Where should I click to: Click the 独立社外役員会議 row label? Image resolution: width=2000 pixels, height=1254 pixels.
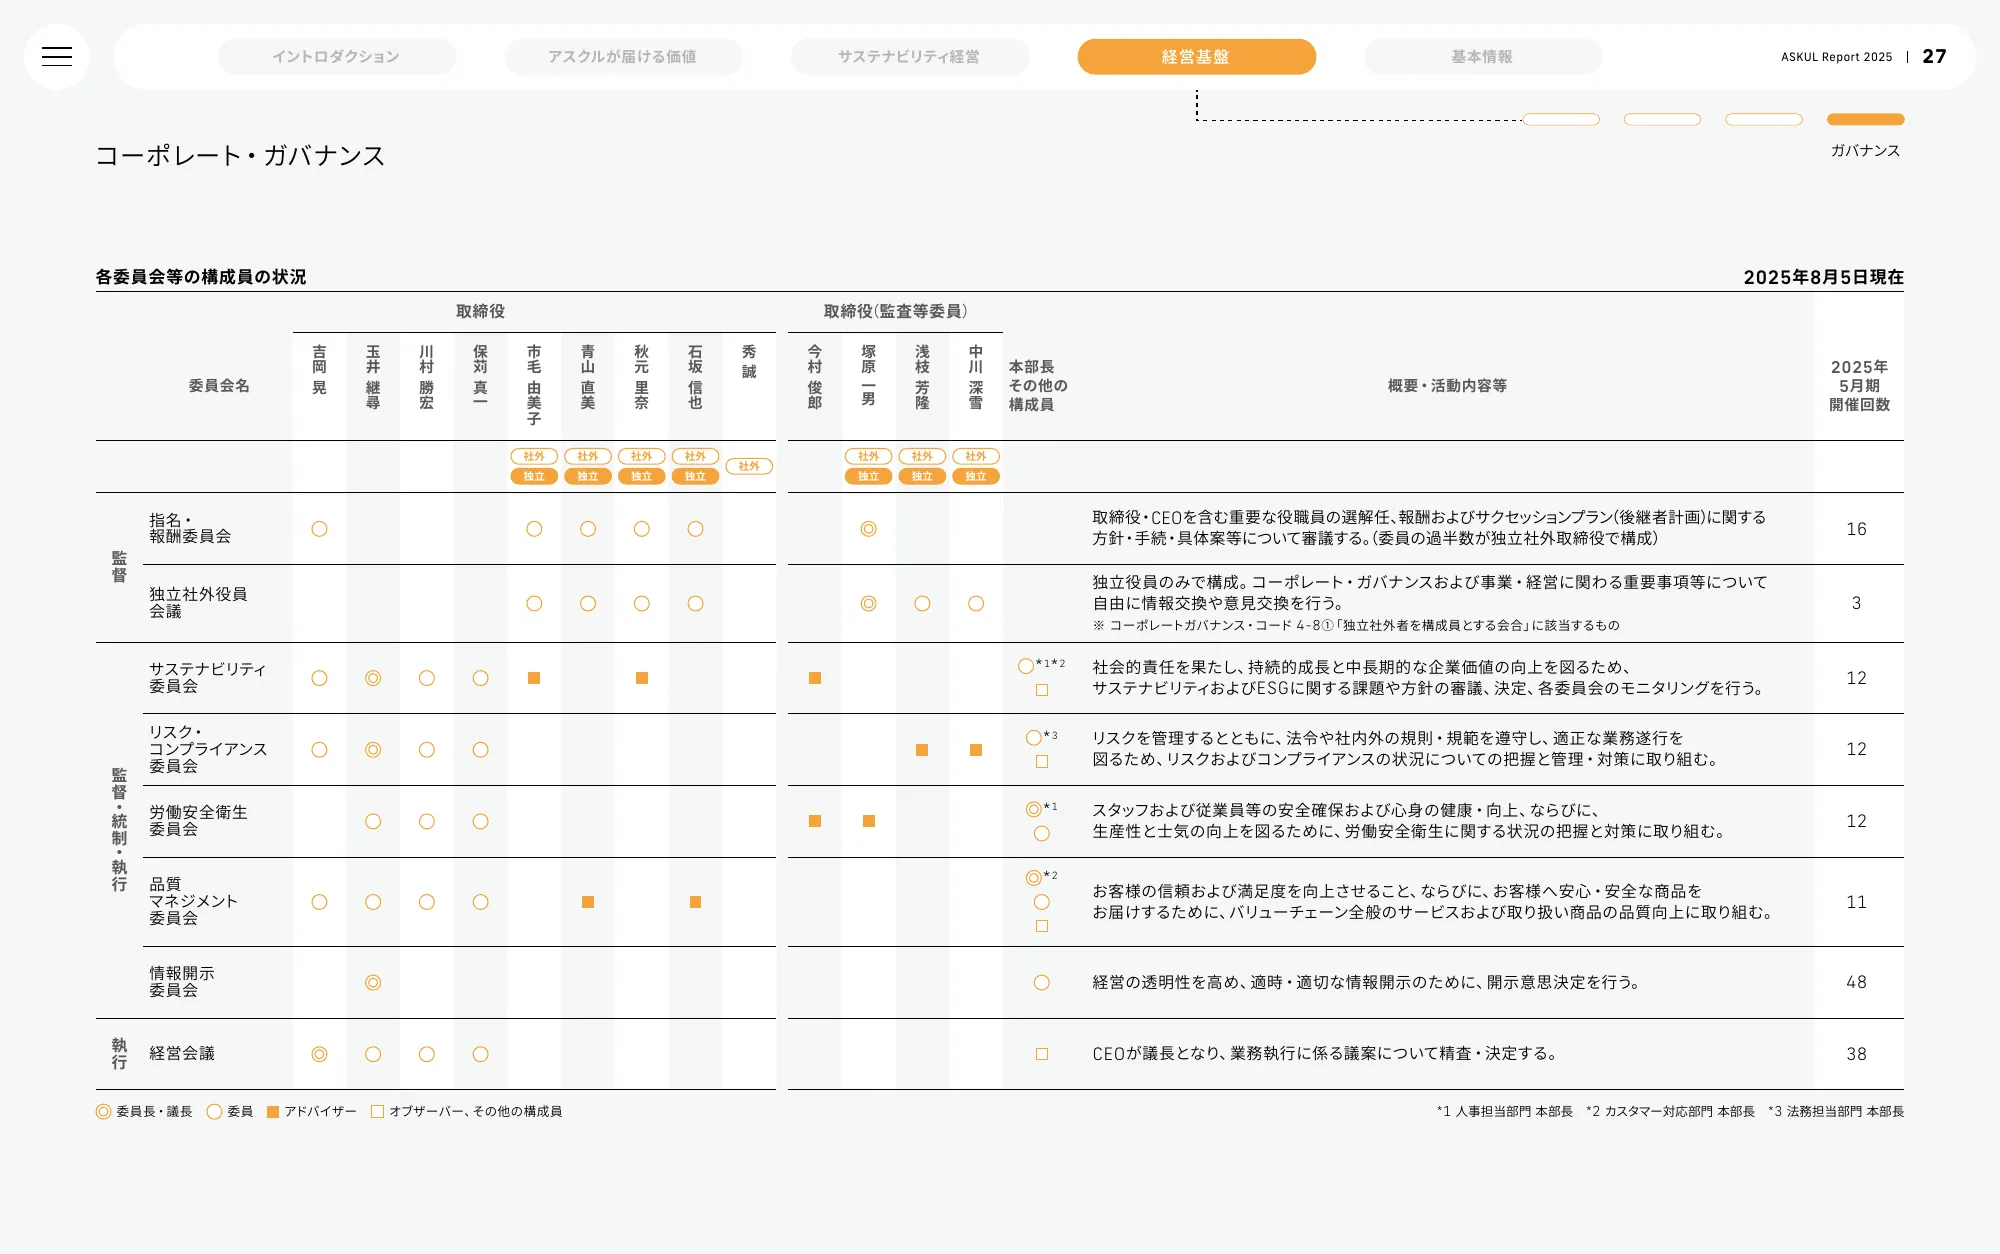[198, 602]
